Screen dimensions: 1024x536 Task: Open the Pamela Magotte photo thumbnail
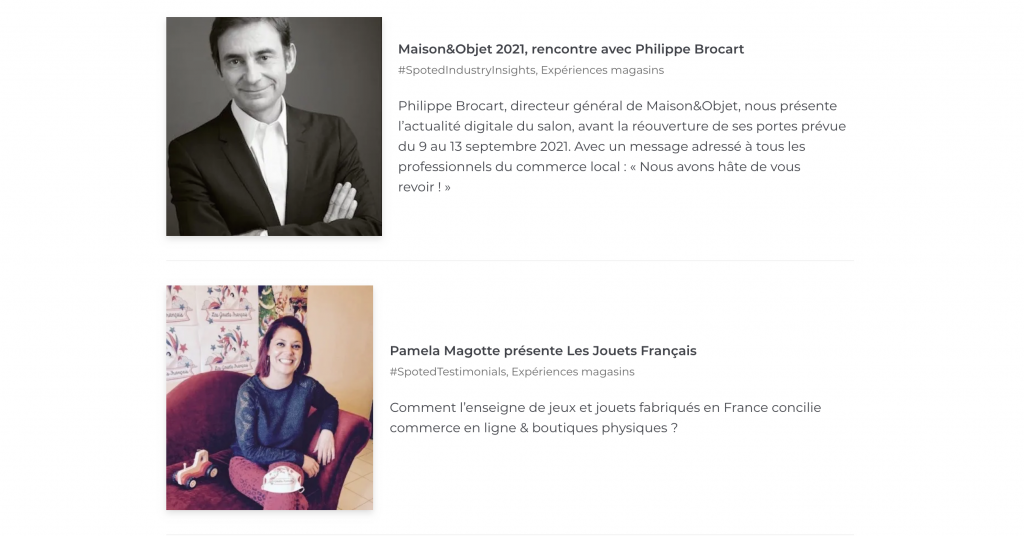point(270,398)
